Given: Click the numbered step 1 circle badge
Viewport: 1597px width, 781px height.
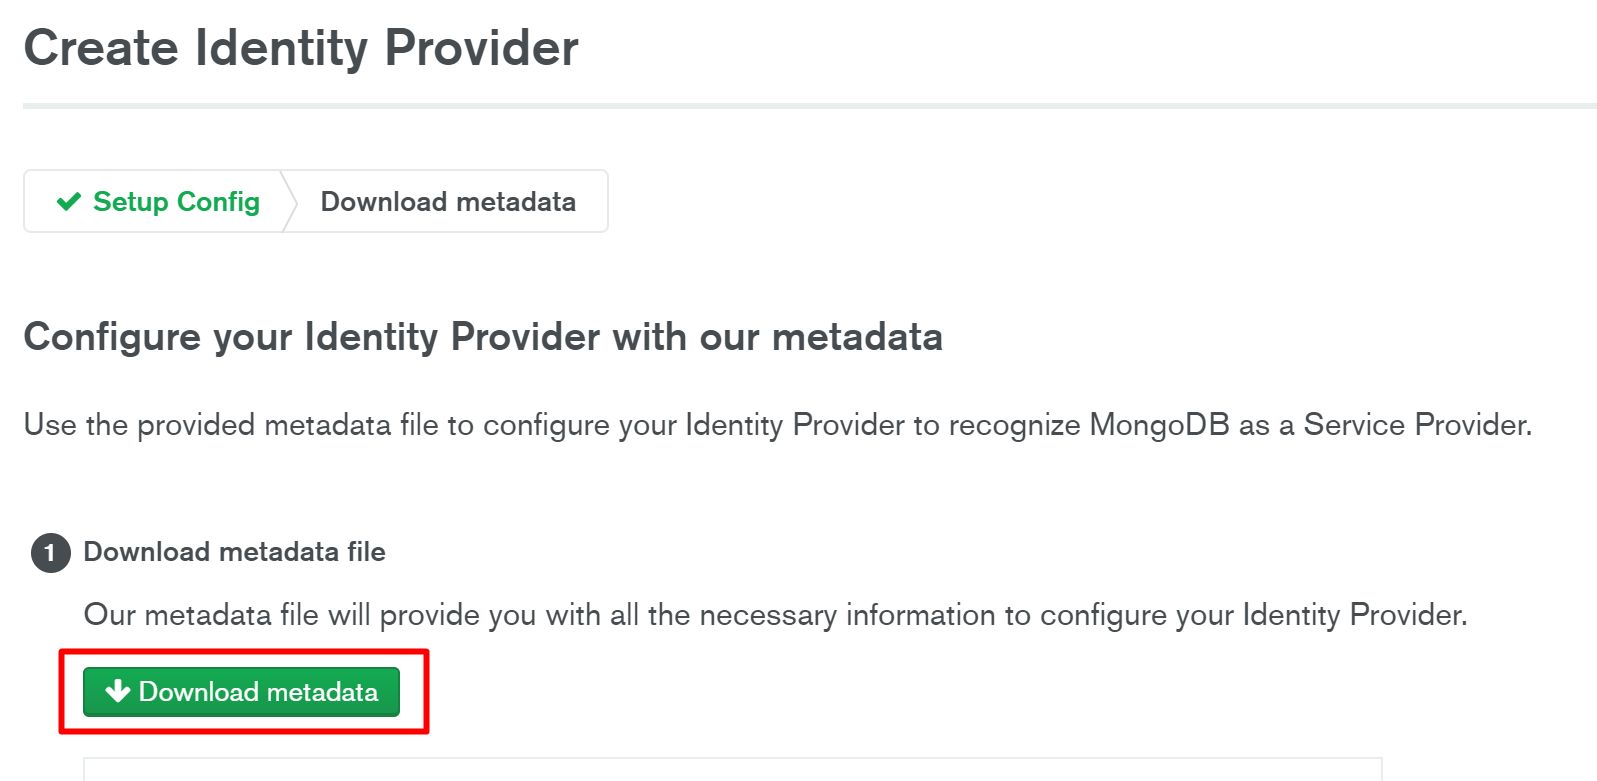Looking at the screenshot, I should click(x=50, y=553).
